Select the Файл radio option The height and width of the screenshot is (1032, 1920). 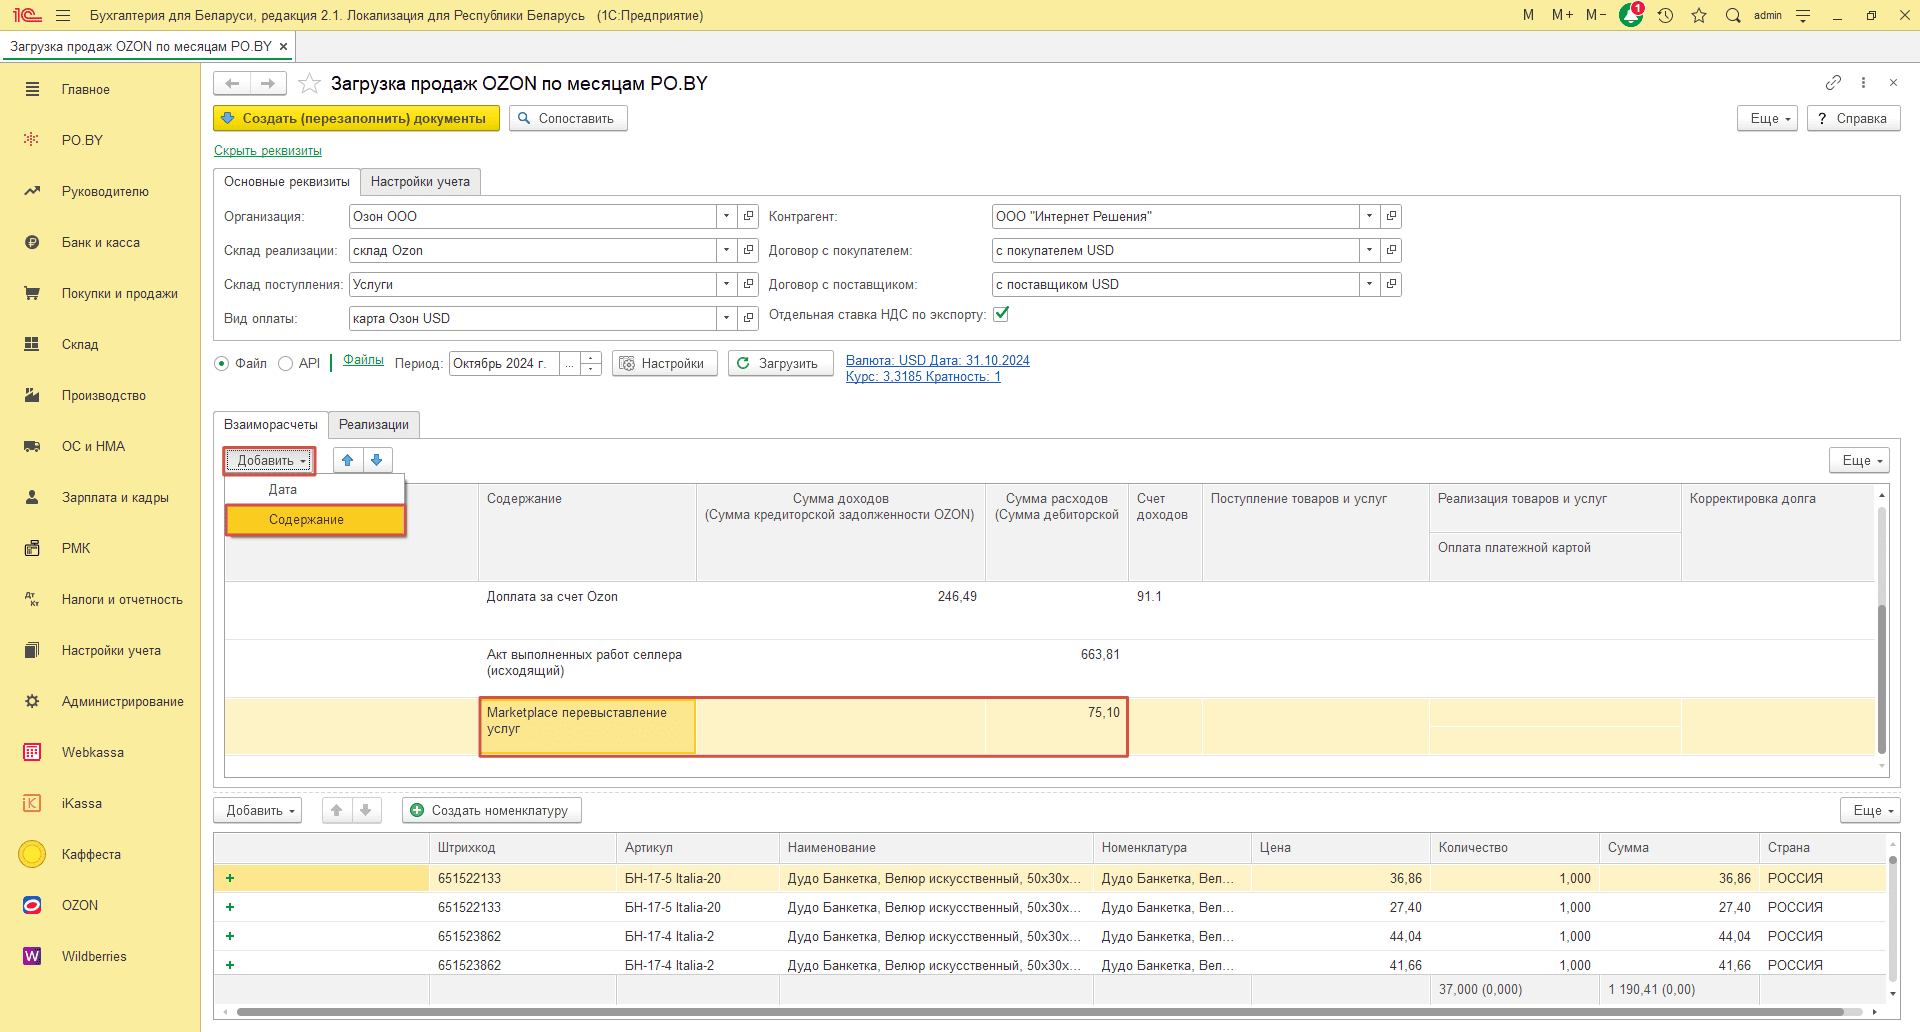click(x=222, y=363)
